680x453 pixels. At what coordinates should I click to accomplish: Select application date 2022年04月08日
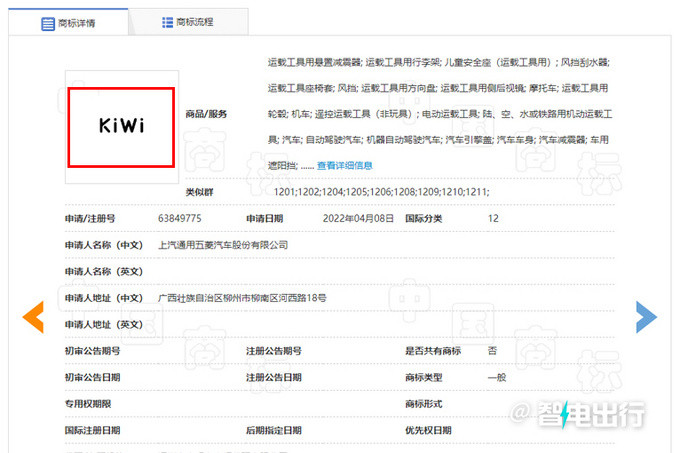[x=358, y=218]
